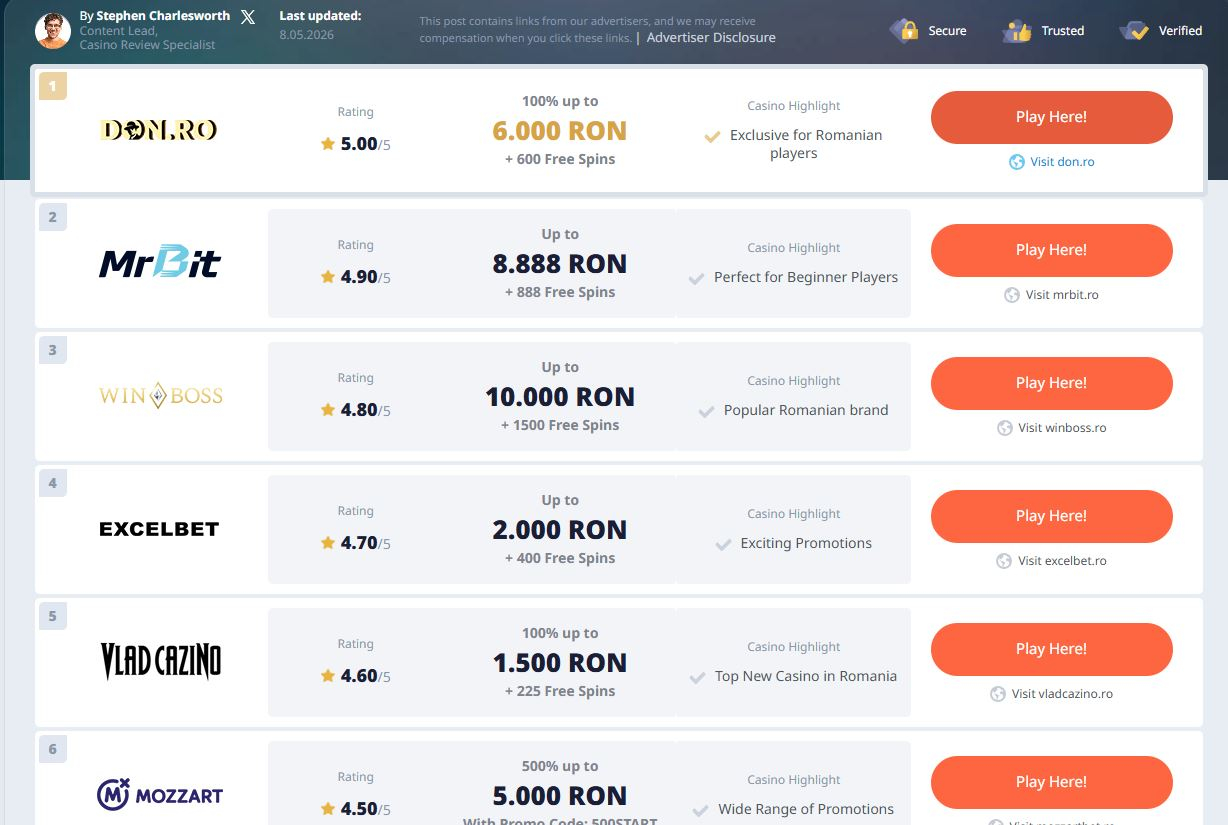The image size is (1228, 825).
Task: Open Stephen Charlesworth's X profile icon
Action: (x=248, y=17)
